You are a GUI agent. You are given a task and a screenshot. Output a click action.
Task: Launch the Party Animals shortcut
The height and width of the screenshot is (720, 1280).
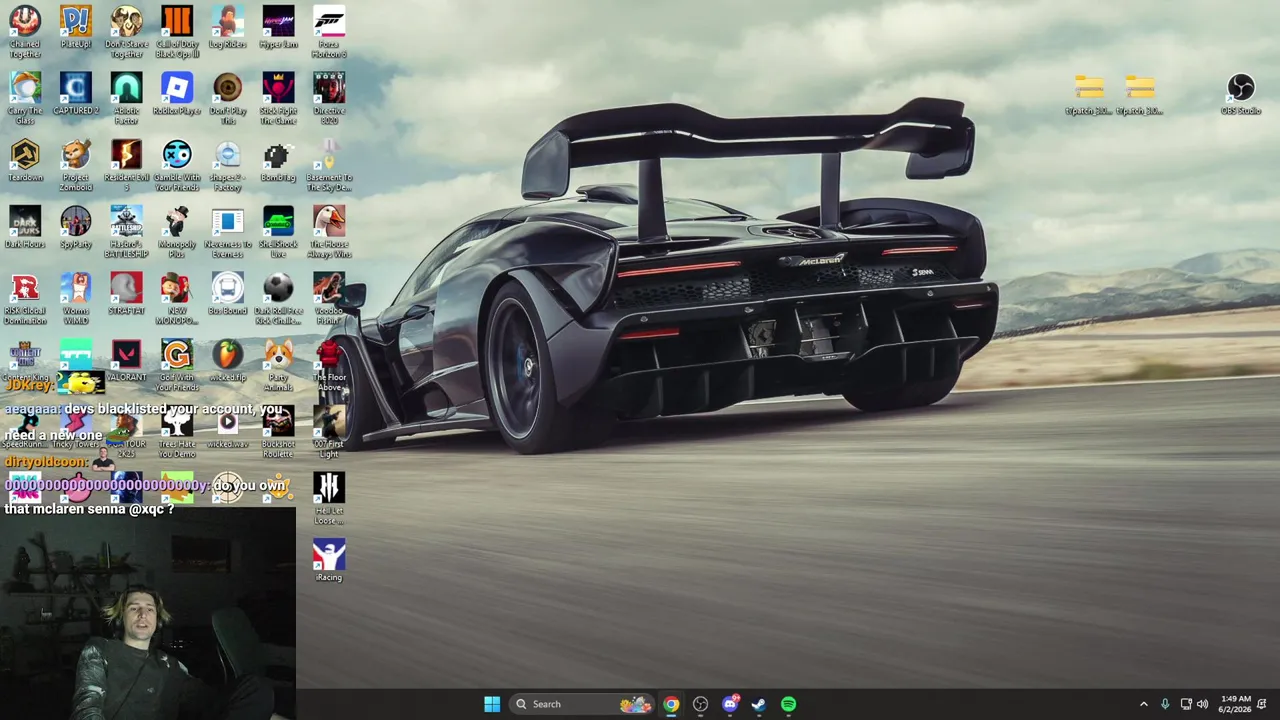coord(278,365)
